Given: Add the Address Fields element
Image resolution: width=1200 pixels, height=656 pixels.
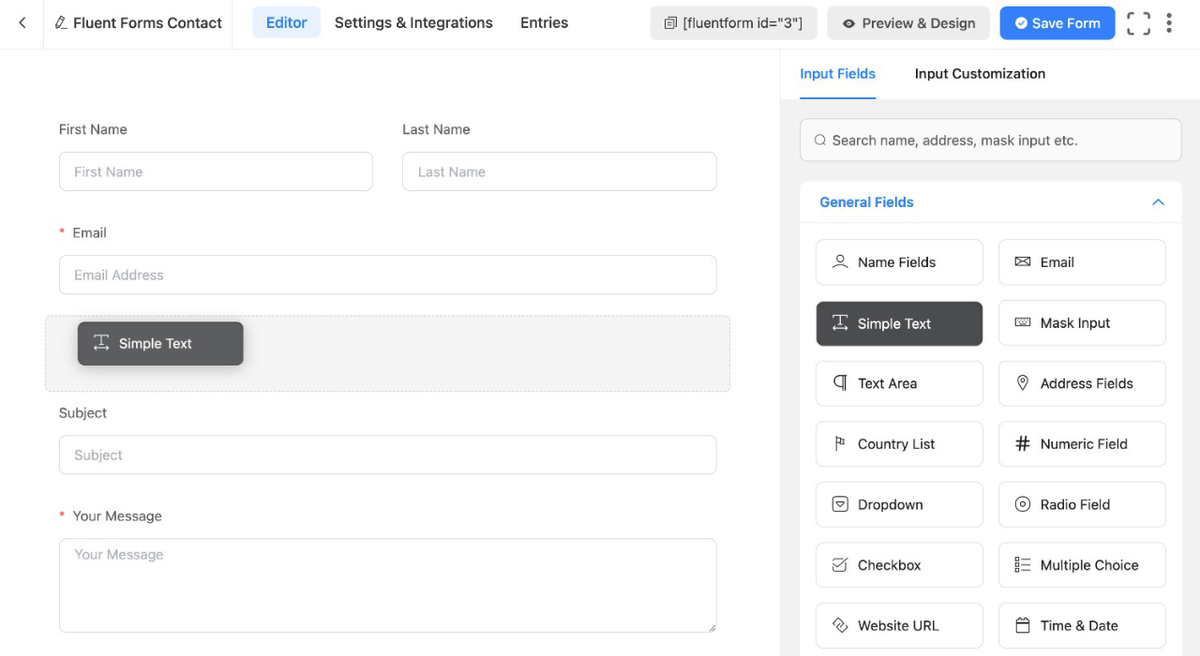Looking at the screenshot, I should pyautogui.click(x=1081, y=383).
